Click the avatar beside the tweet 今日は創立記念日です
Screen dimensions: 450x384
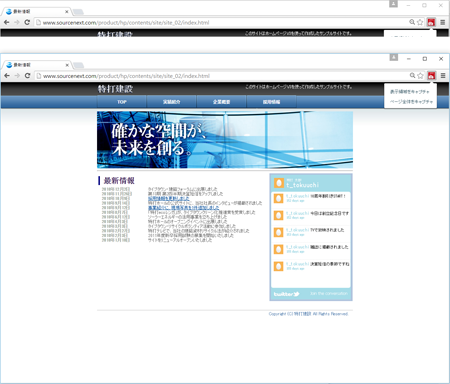(x=278, y=215)
